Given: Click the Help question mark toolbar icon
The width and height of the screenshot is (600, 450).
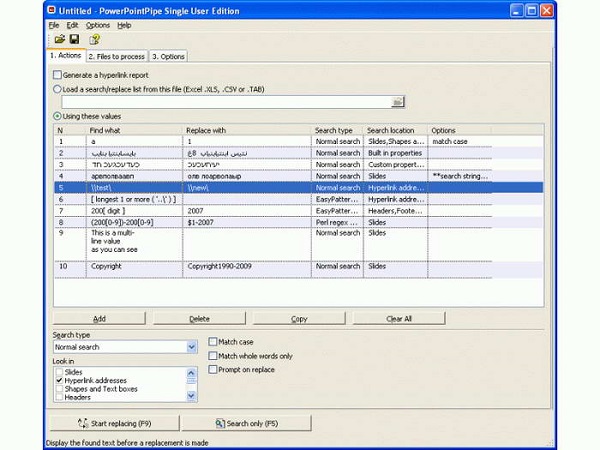Looking at the screenshot, I should [95, 39].
